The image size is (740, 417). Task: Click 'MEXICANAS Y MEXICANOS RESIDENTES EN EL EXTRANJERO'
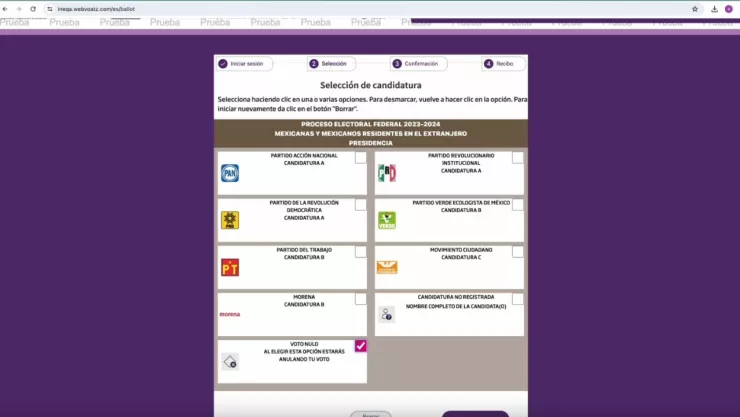(x=371, y=133)
